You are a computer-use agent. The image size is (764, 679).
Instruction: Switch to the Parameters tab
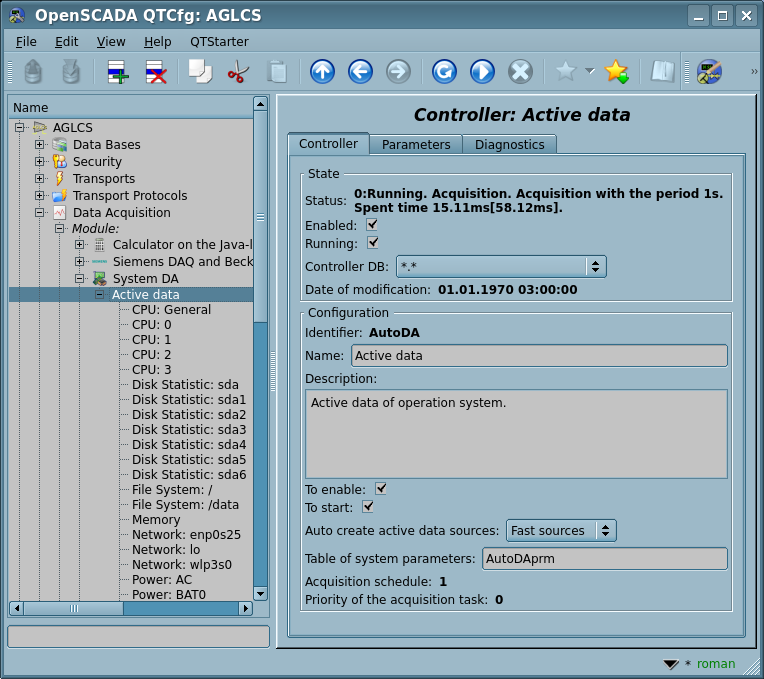[416, 145]
